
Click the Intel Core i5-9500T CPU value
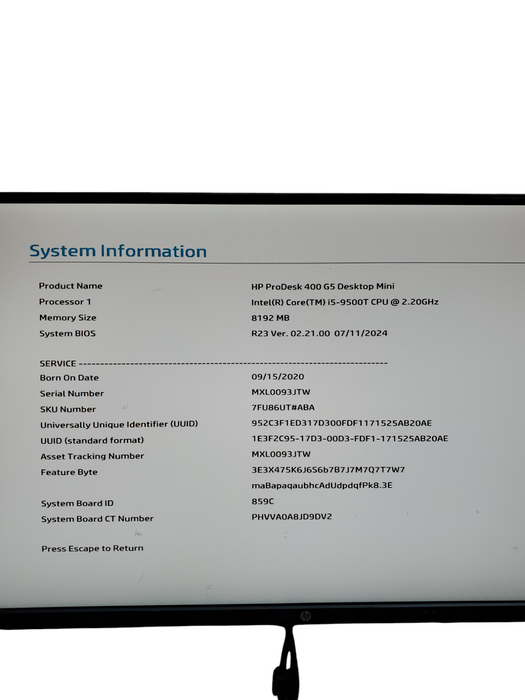pyautogui.click(x=345, y=302)
